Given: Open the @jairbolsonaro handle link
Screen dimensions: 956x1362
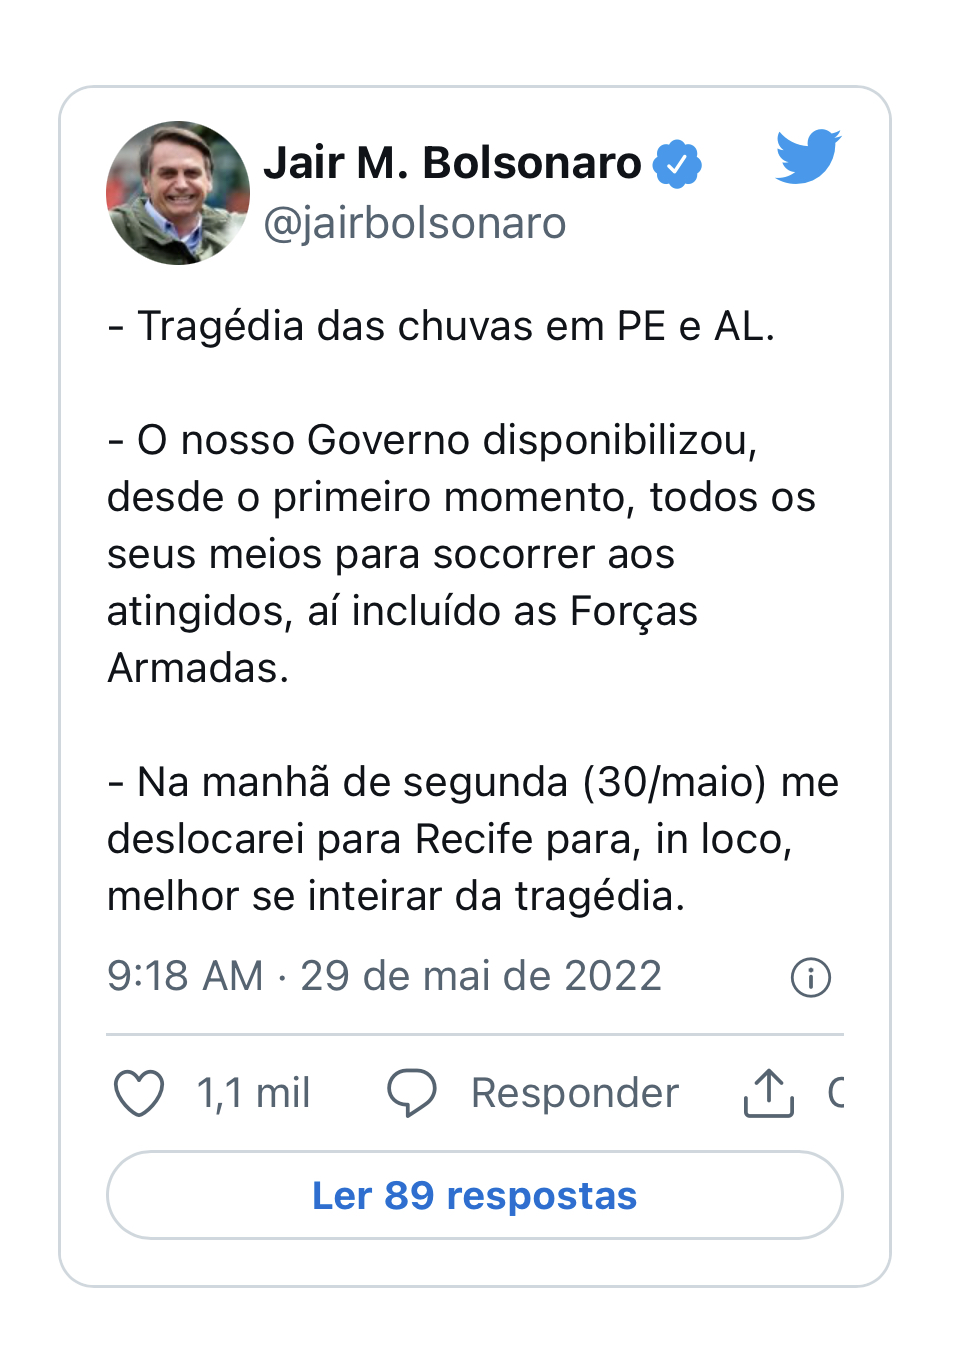Looking at the screenshot, I should click(x=415, y=223).
